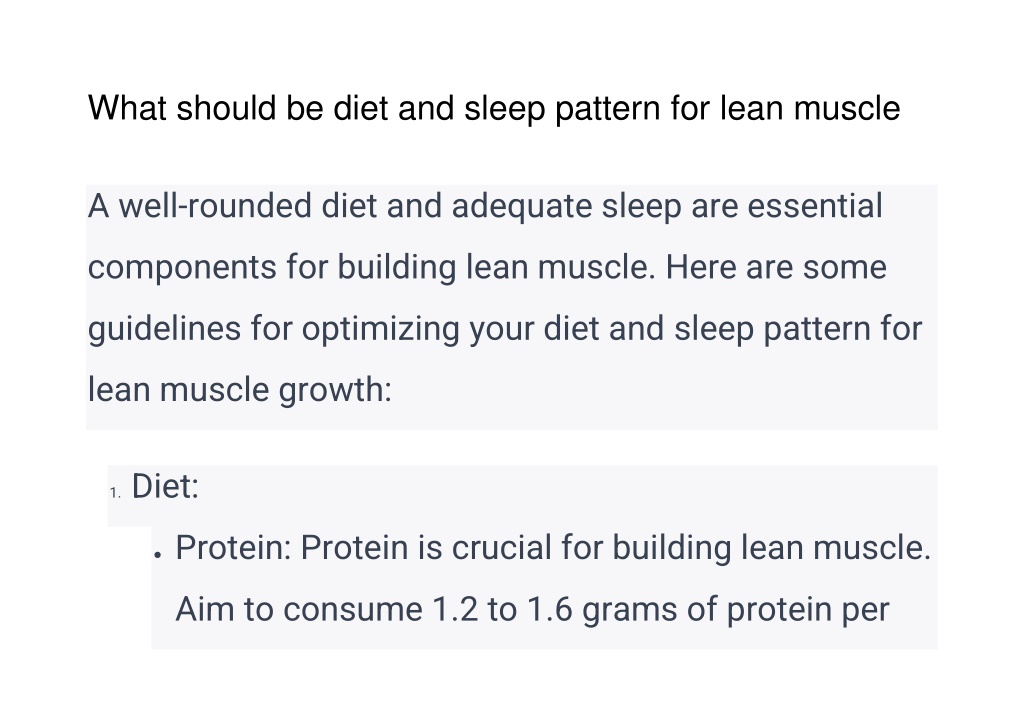This screenshot has height=724, width=1024.
Task: Click the word 'What' in the heading
Action: [127, 108]
